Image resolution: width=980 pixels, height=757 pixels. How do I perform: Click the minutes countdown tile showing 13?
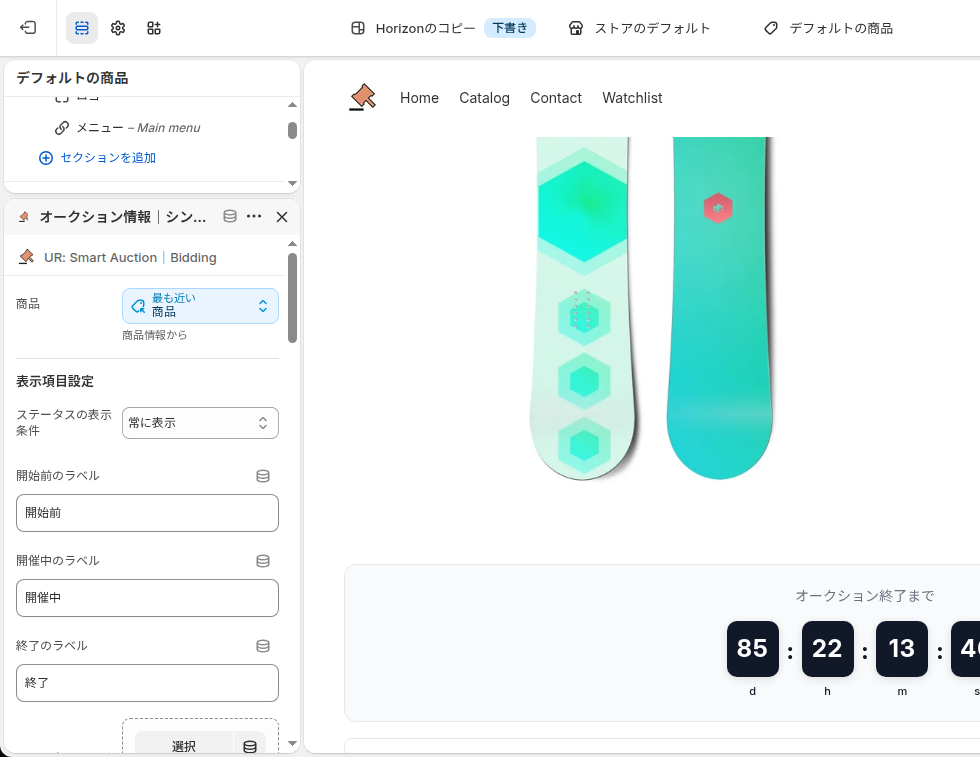(902, 649)
